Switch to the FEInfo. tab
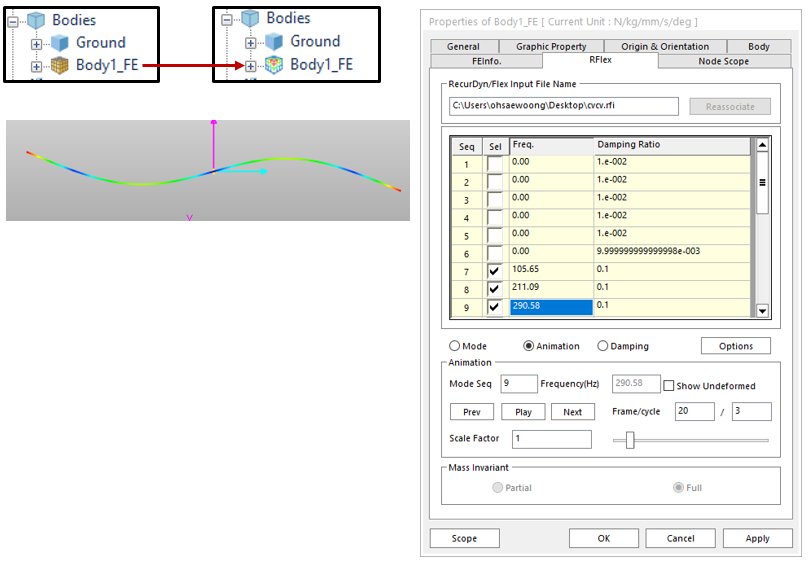808x562 pixels. (x=486, y=61)
